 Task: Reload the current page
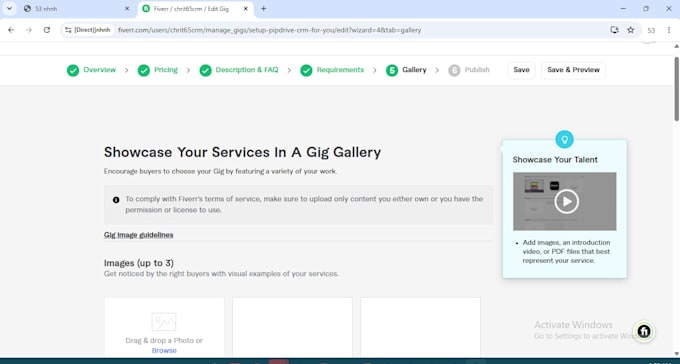[x=47, y=30]
